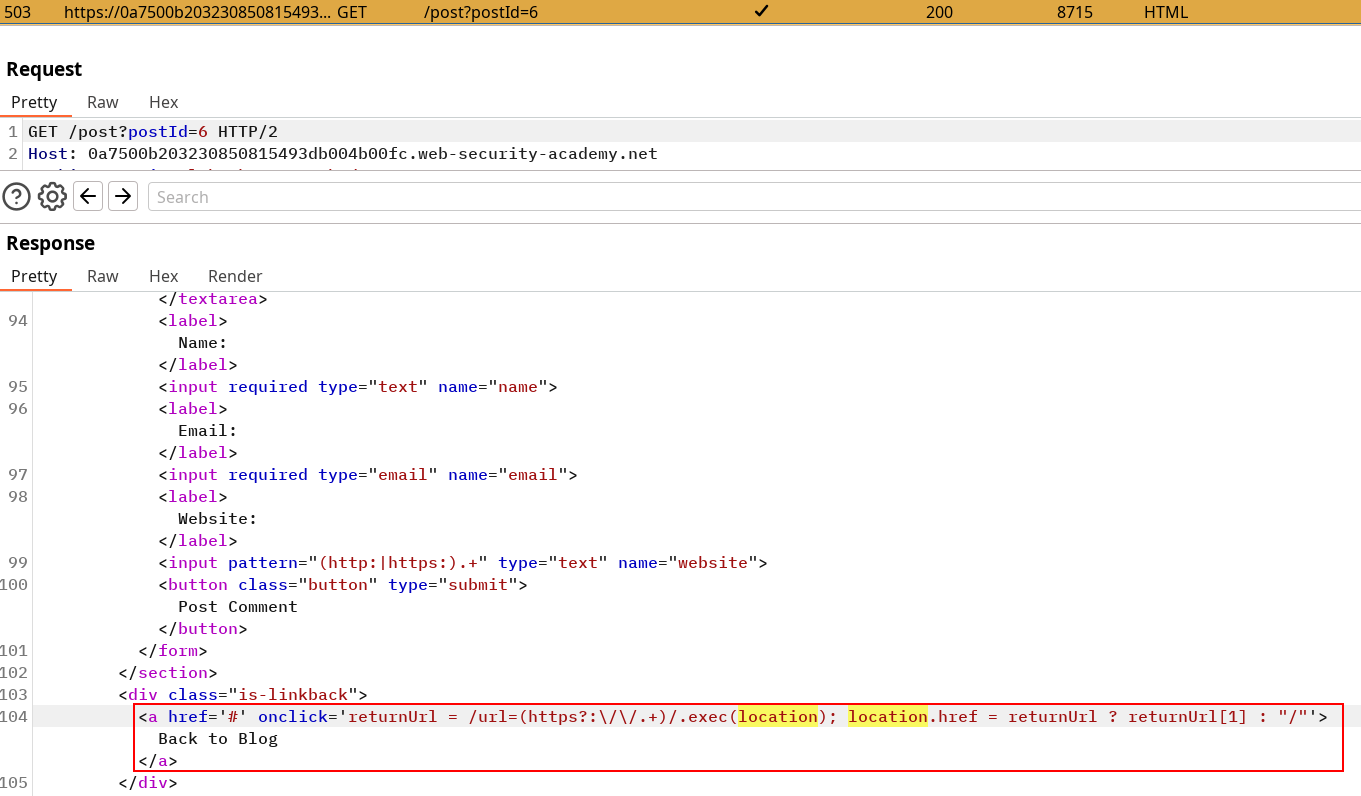Select history row 503 for /post?postId=6
The height and width of the screenshot is (796, 1361).
[480, 12]
